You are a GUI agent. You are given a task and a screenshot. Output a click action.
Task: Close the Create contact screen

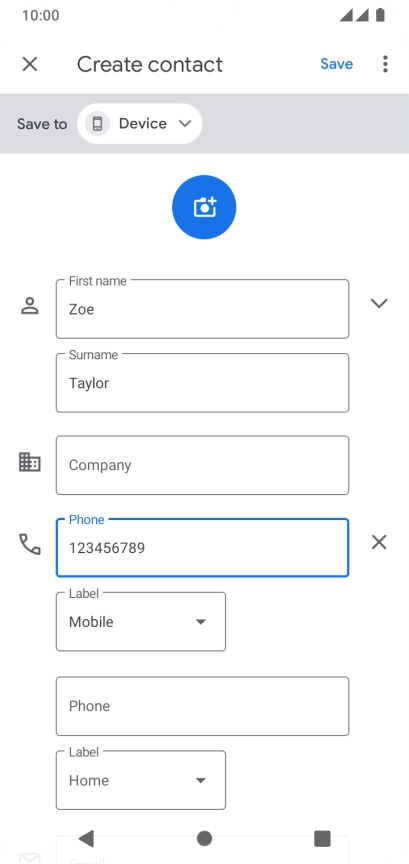click(x=30, y=64)
